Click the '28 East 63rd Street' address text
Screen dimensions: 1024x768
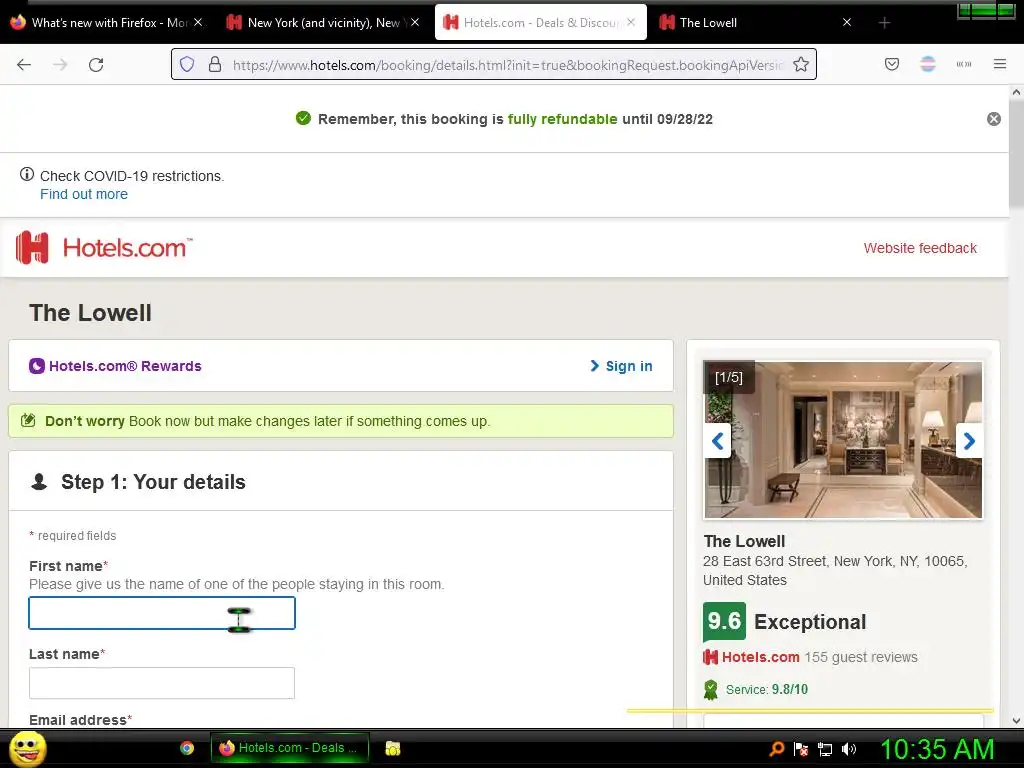[x=835, y=571]
